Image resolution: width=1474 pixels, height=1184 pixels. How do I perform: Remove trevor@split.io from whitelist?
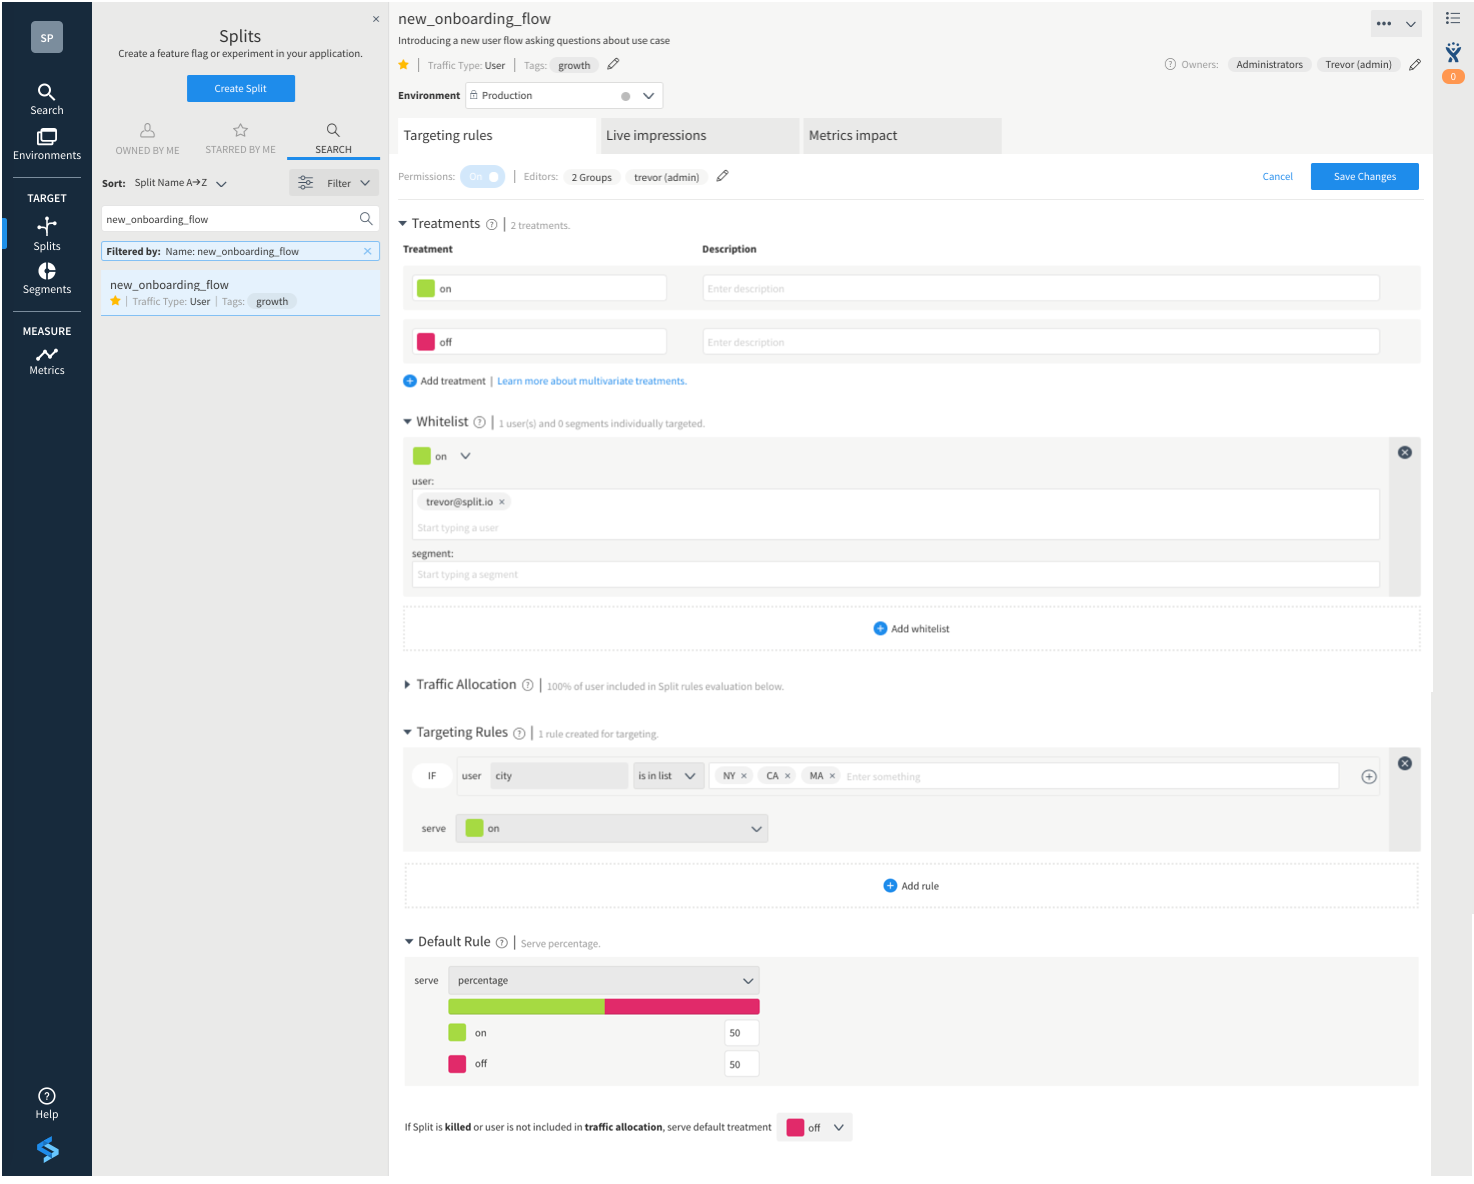click(502, 502)
